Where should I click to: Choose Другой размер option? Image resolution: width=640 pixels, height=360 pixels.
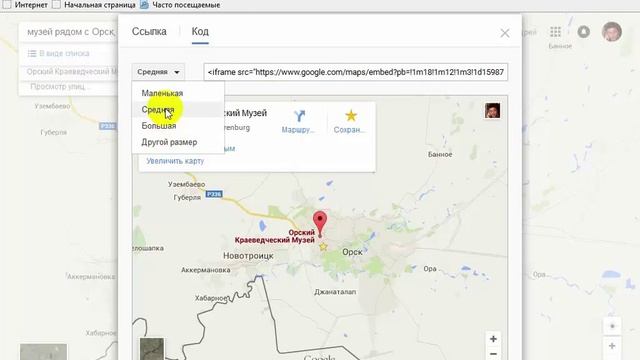[169, 142]
